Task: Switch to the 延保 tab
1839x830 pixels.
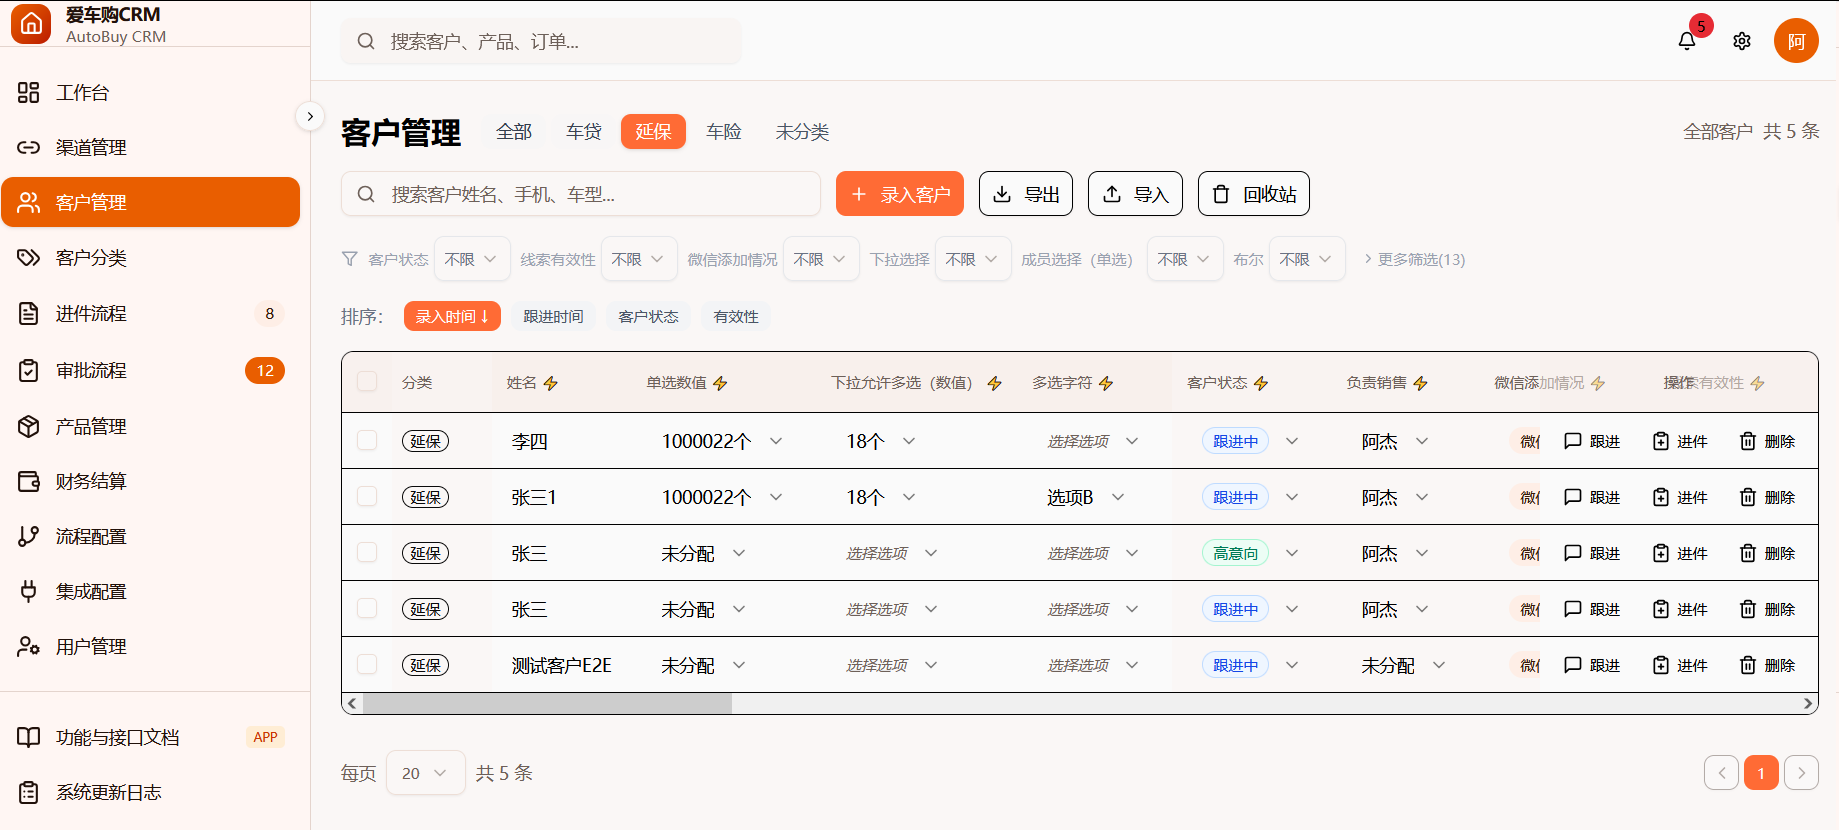Action: [x=653, y=132]
